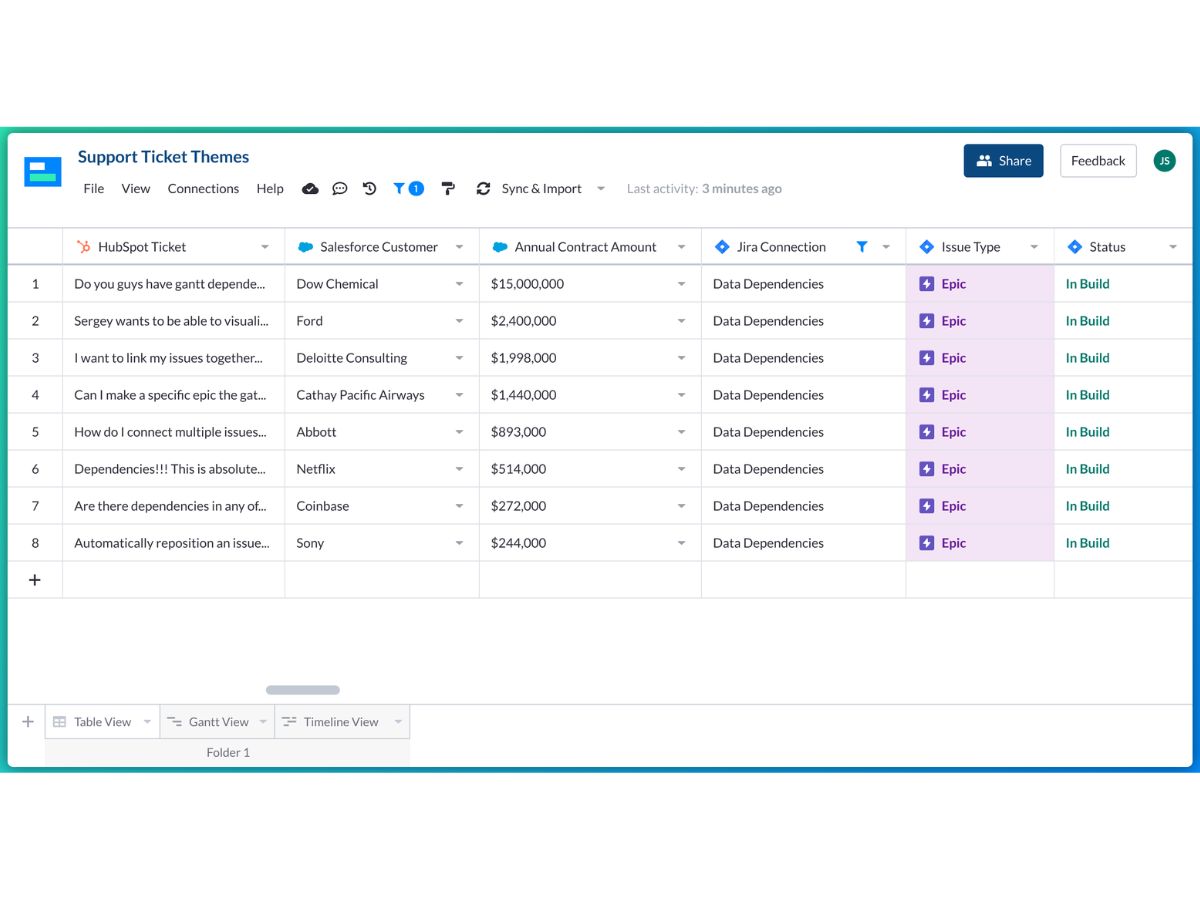The image size is (1200, 900).
Task: Open Timeline View tab options arrow
Action: coord(398,722)
